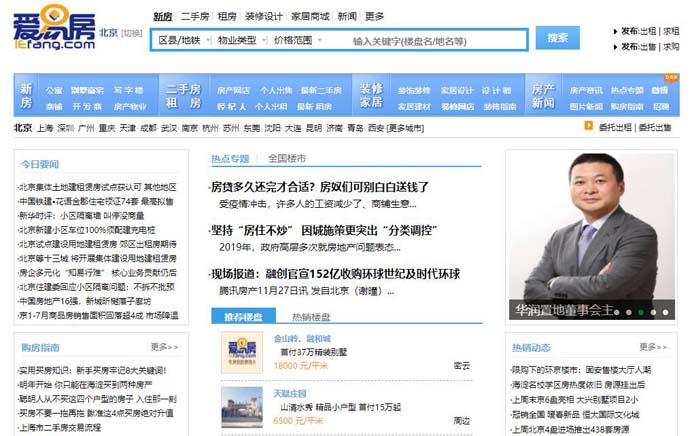Click the orange arrow icon beside 委托出租
690x436 pixels.
[588, 126]
